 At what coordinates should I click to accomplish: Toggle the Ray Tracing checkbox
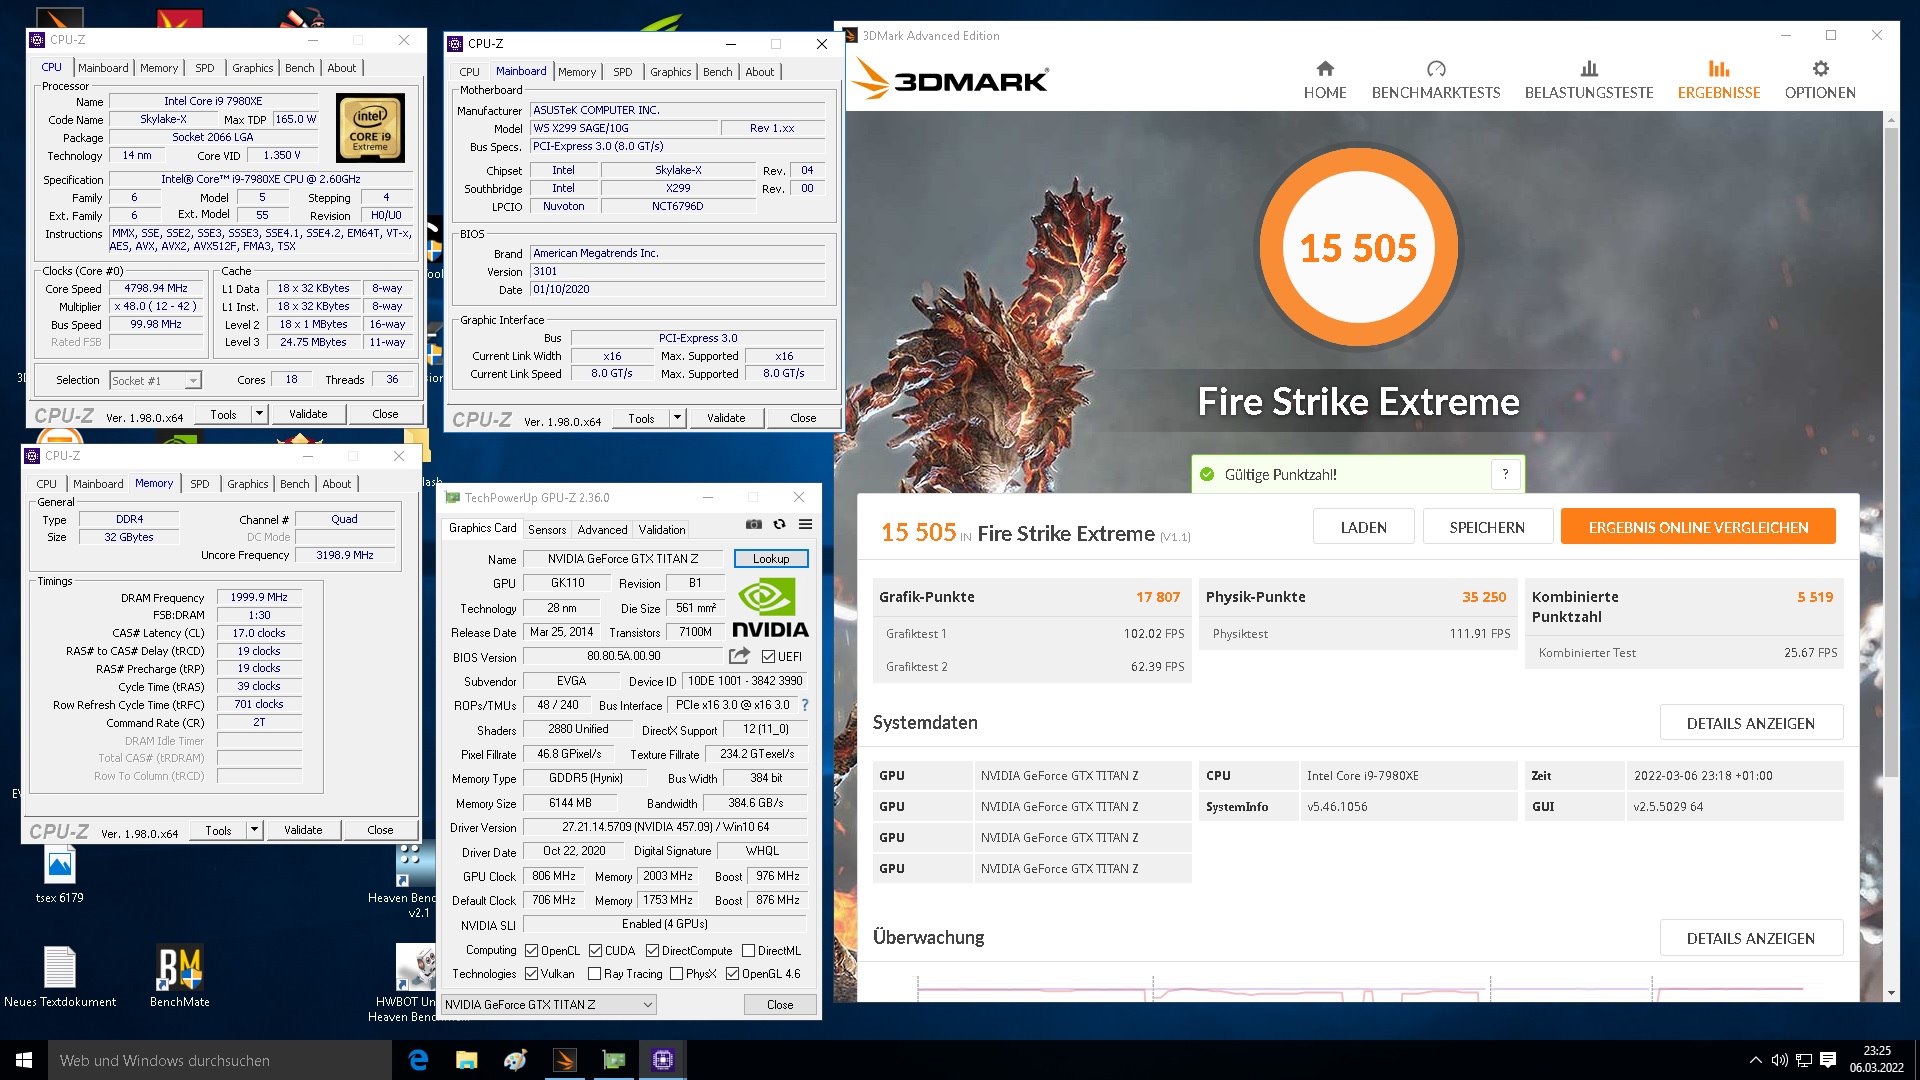[x=594, y=974]
